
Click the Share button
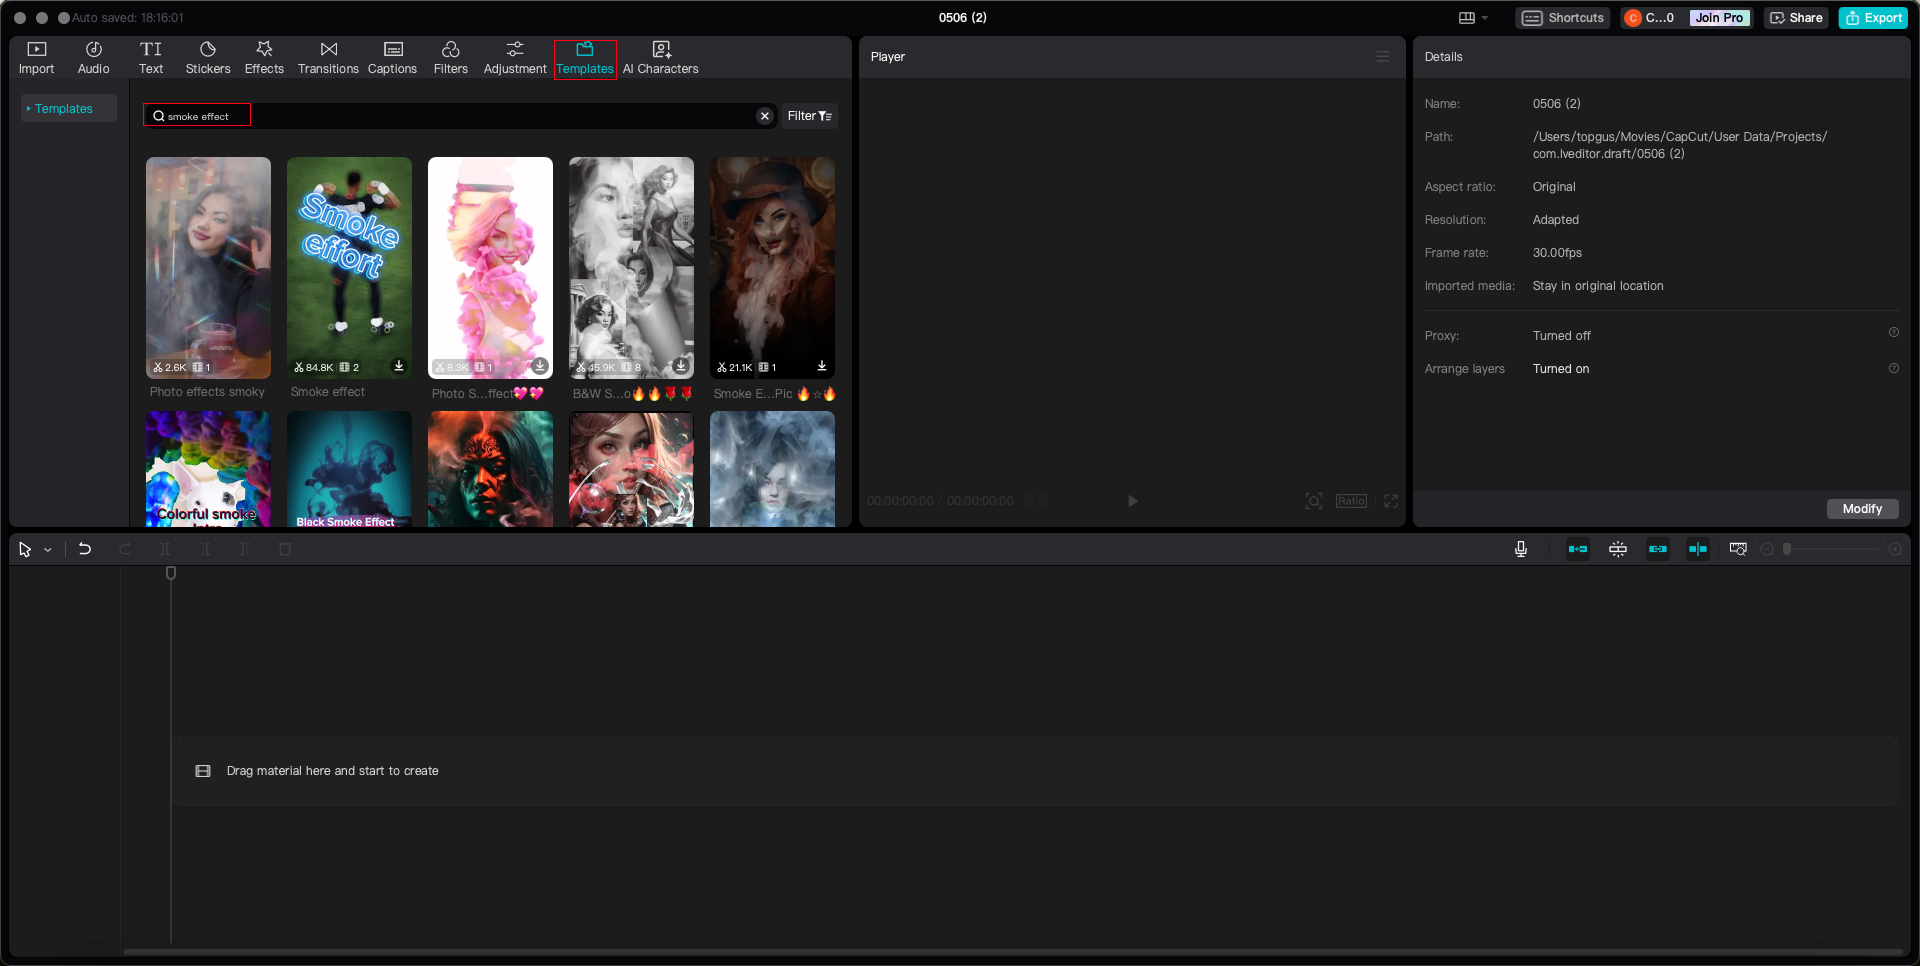[1796, 18]
